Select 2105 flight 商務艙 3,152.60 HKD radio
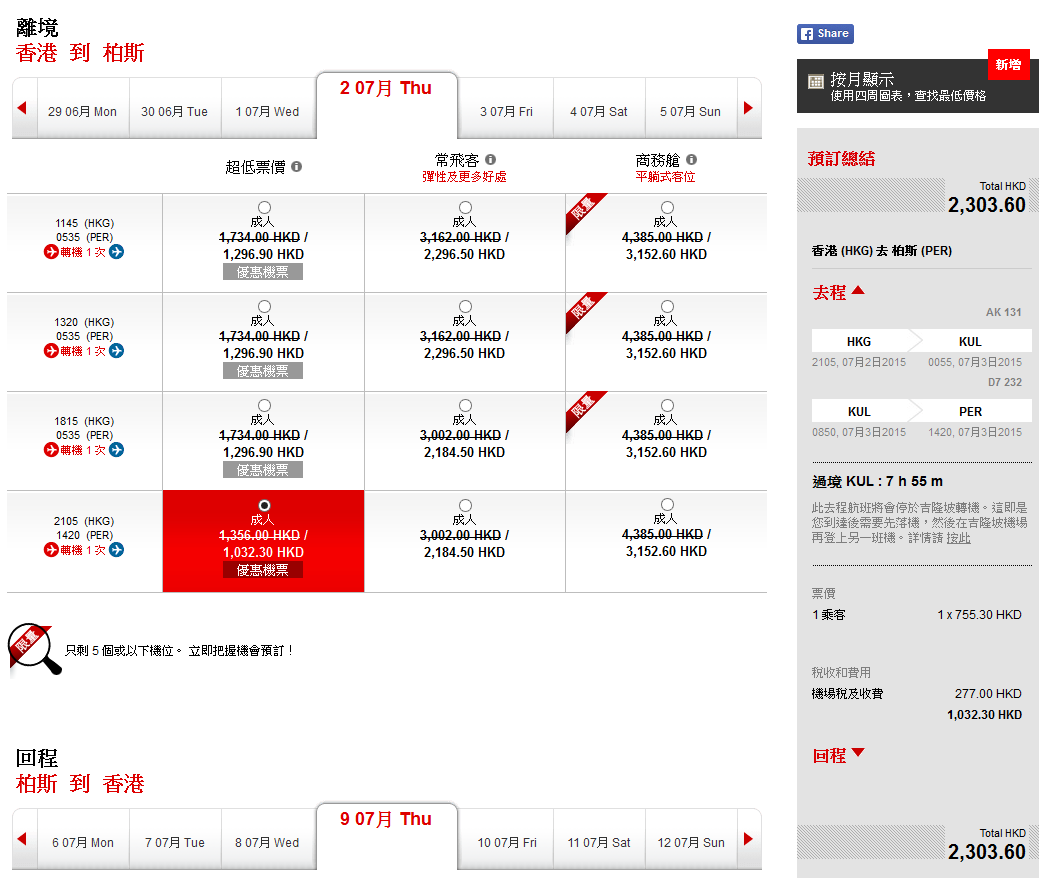The image size is (1039, 878). pyautogui.click(x=667, y=505)
